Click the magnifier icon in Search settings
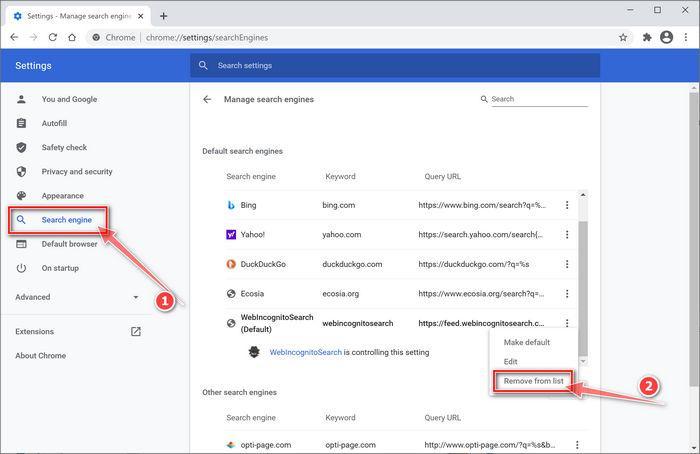700x454 pixels. tap(203, 65)
